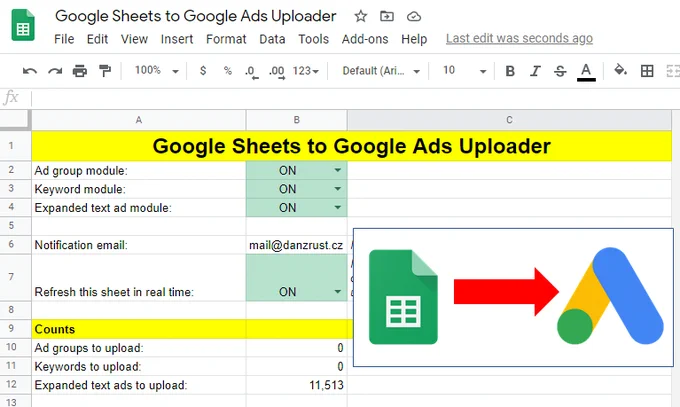
Task: Select the Sheets-to-Ads logo image
Action: point(513,297)
